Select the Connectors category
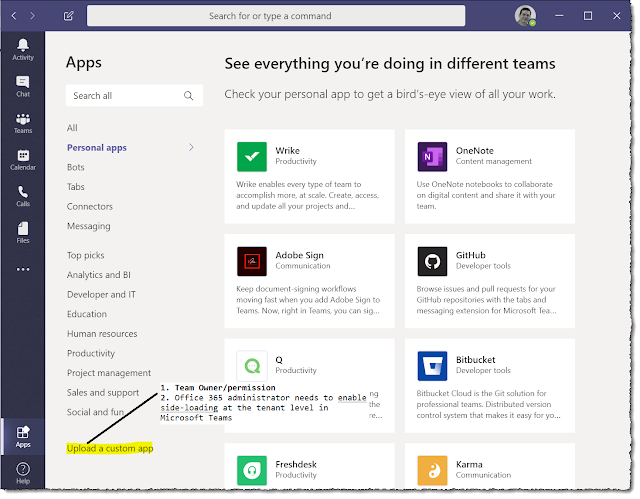This screenshot has width=640, height=499. click(x=90, y=206)
